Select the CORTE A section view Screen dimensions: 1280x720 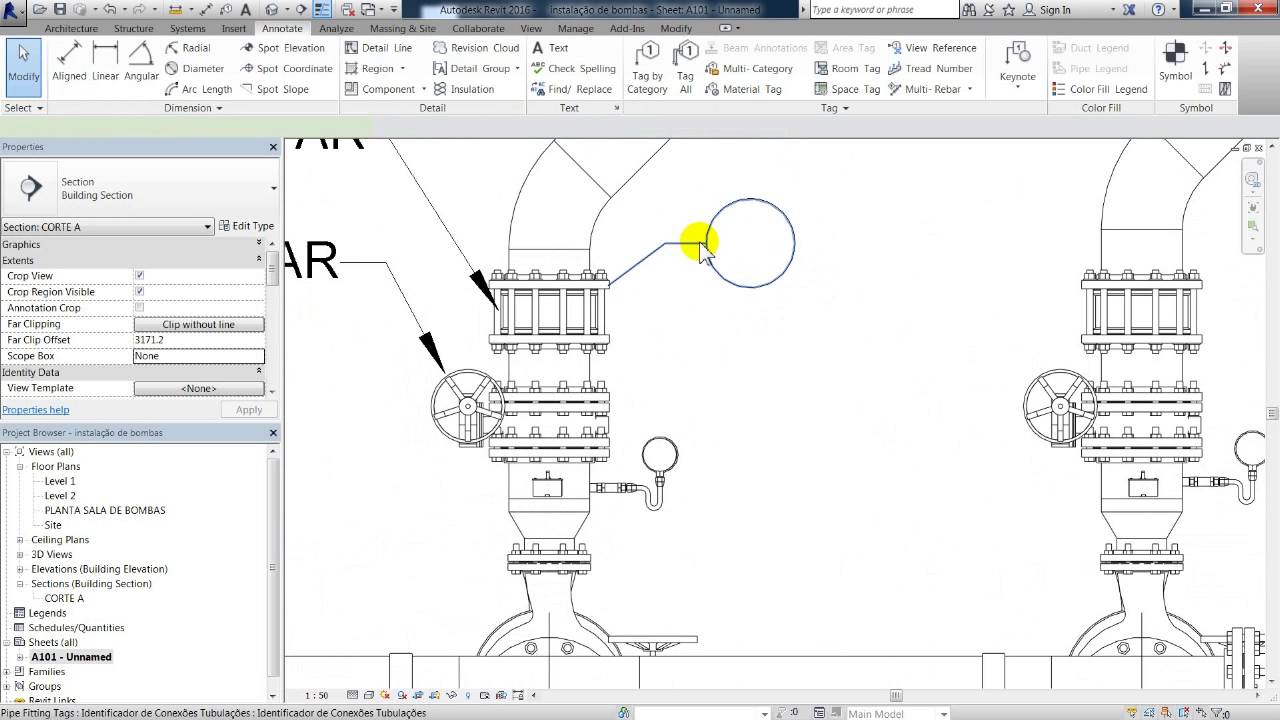[x=64, y=598]
